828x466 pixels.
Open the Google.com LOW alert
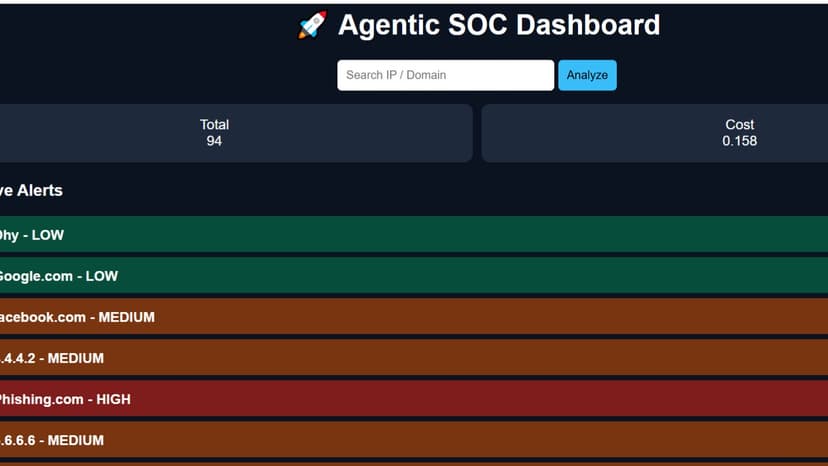point(414,275)
